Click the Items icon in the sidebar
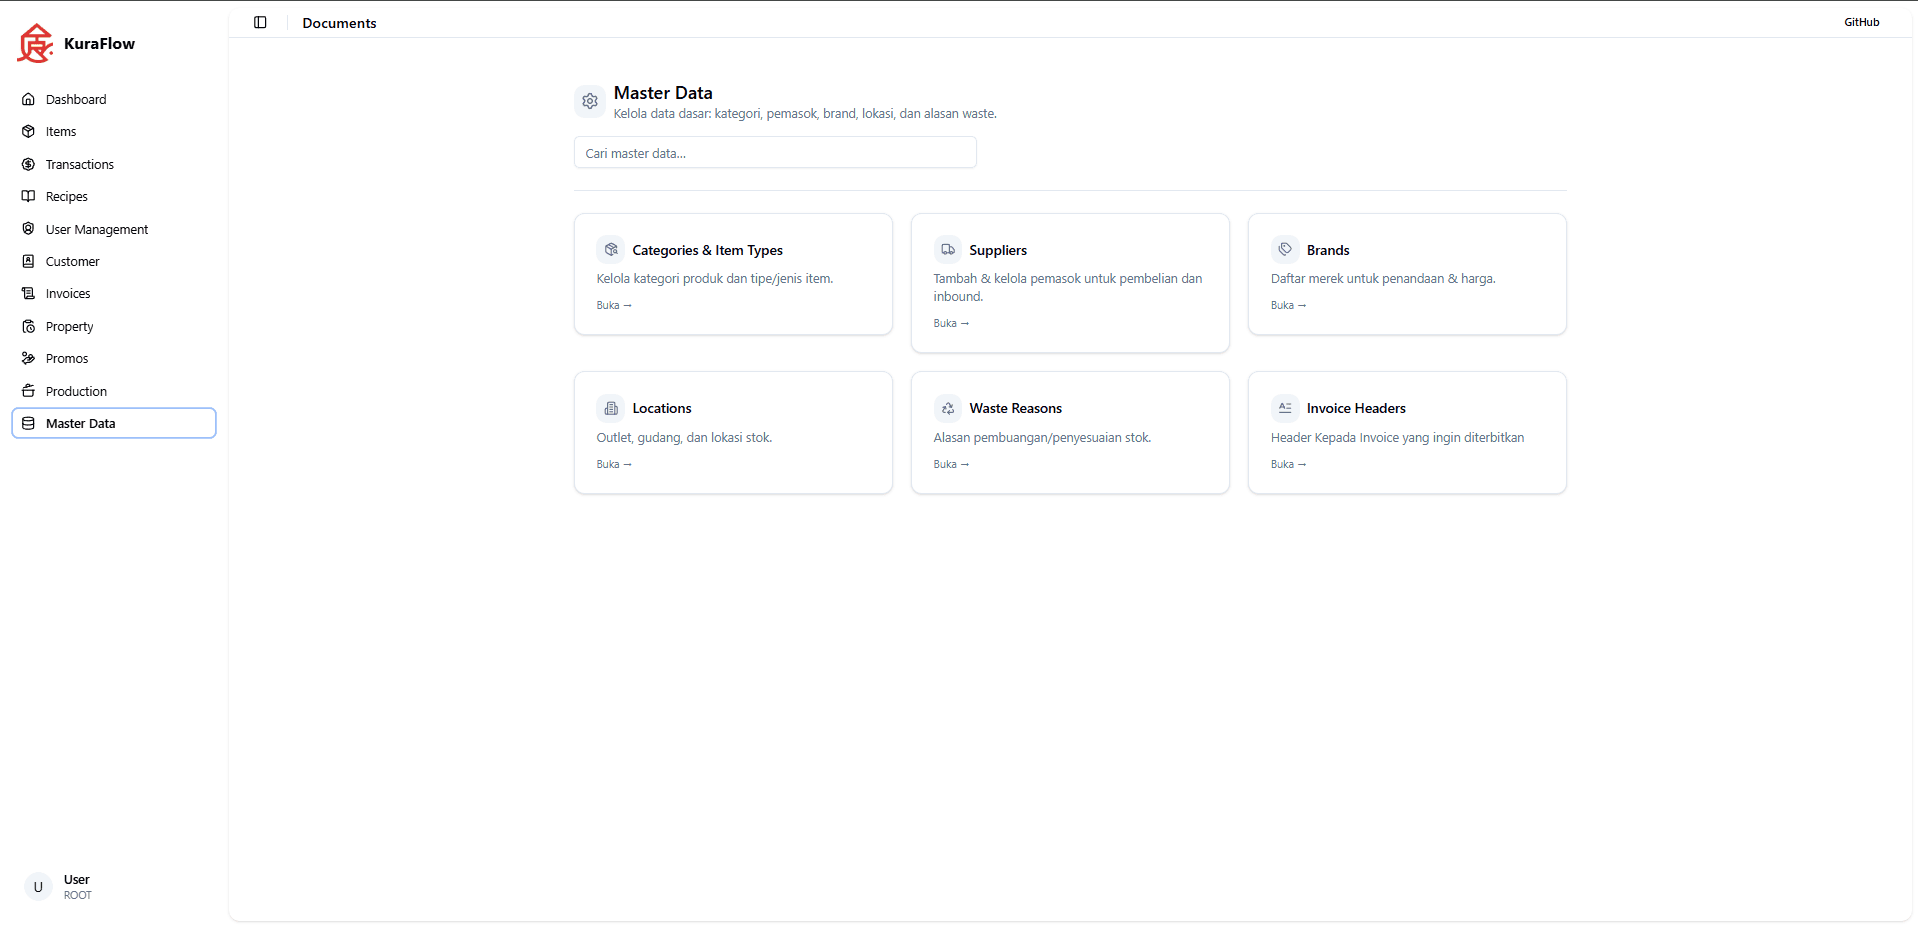The width and height of the screenshot is (1918, 928). click(x=28, y=131)
